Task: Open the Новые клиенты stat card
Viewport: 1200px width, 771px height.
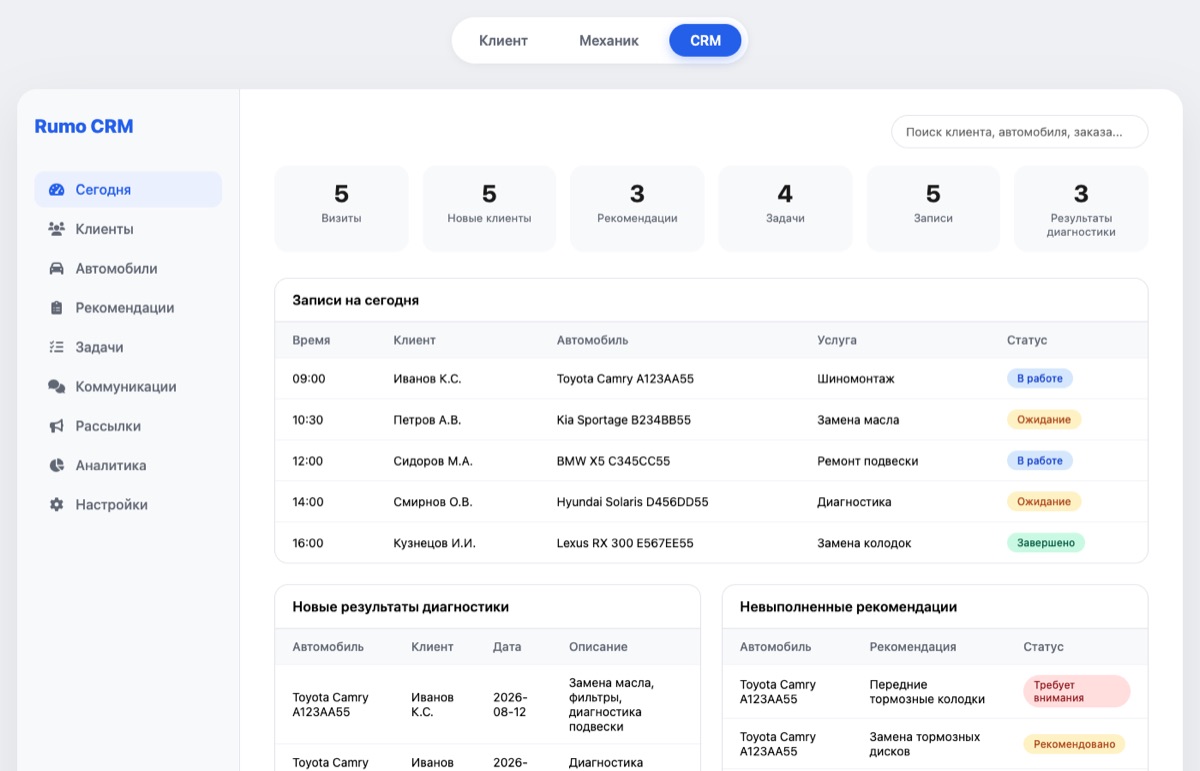Action: click(x=489, y=208)
